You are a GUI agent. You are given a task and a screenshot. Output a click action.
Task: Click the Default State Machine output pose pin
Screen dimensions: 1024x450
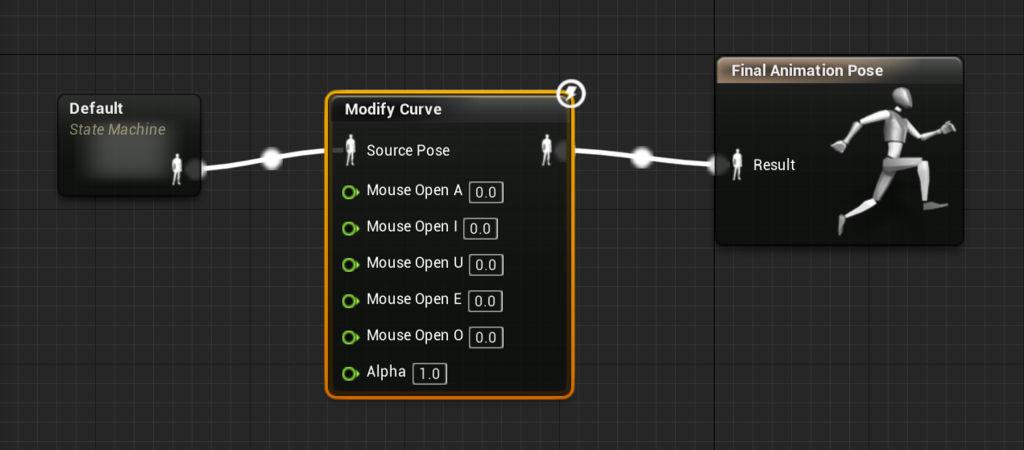pos(176,169)
